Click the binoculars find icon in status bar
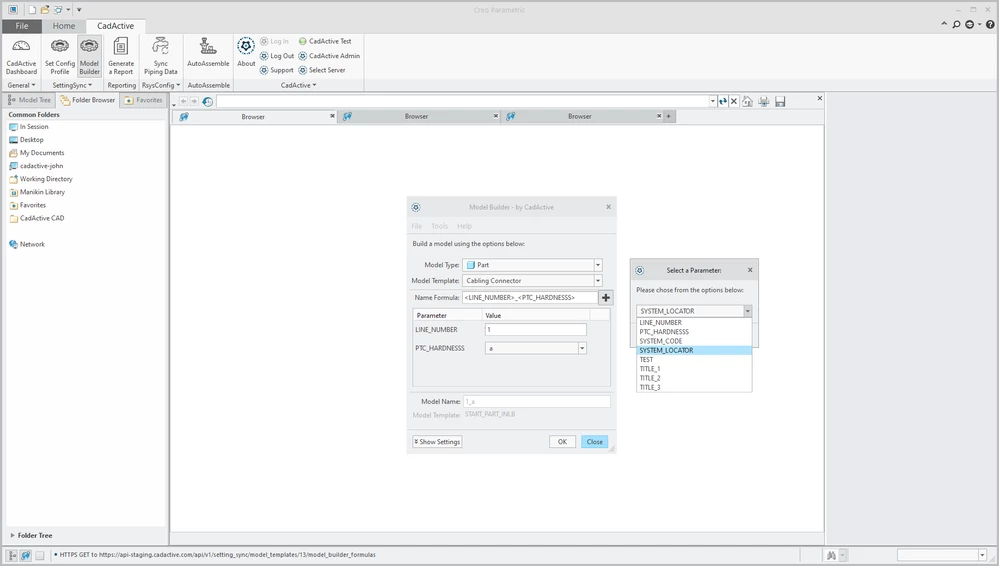This screenshot has height=566, width=999. (x=831, y=556)
